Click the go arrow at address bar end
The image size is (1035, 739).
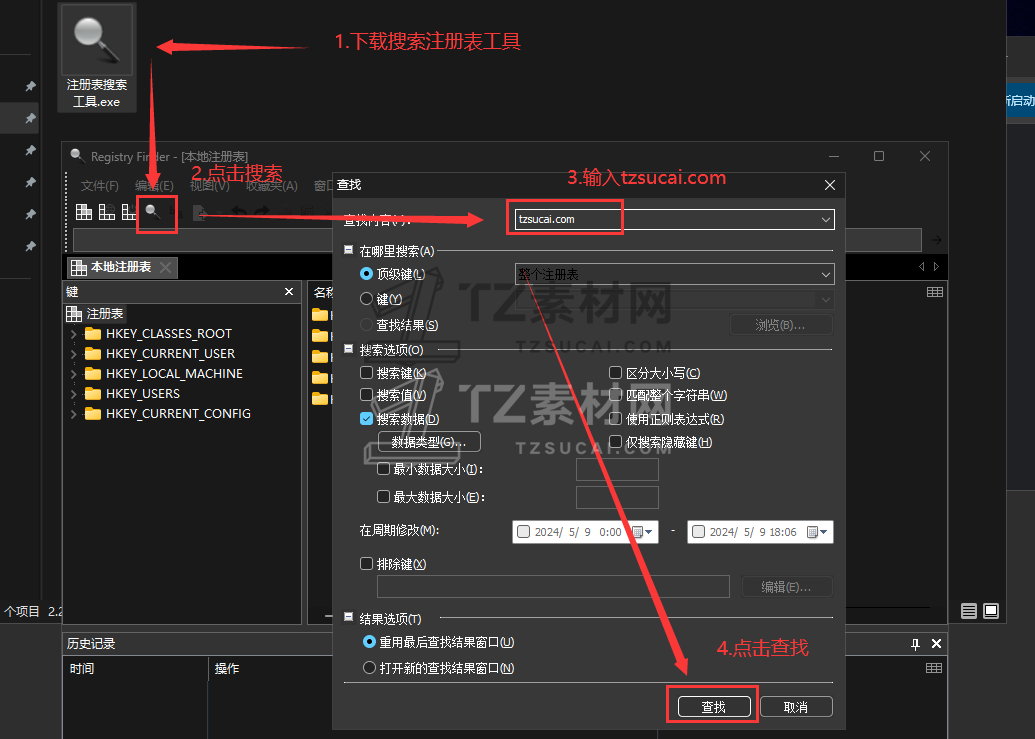click(936, 240)
